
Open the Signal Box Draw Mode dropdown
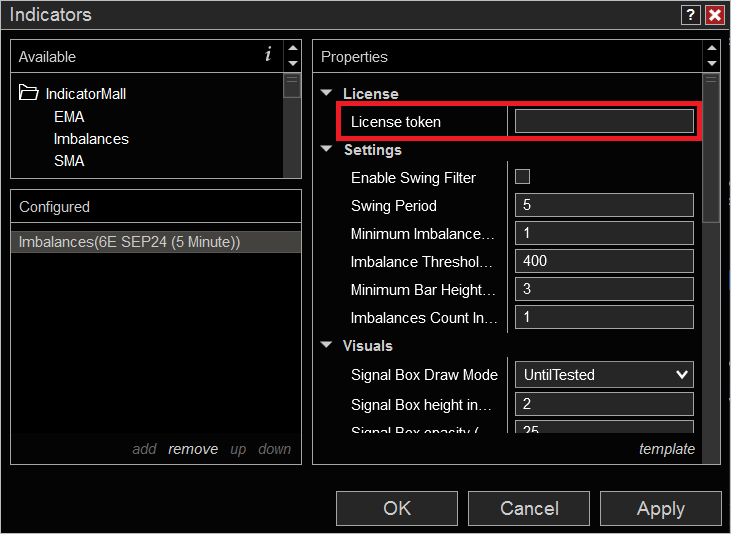point(604,374)
